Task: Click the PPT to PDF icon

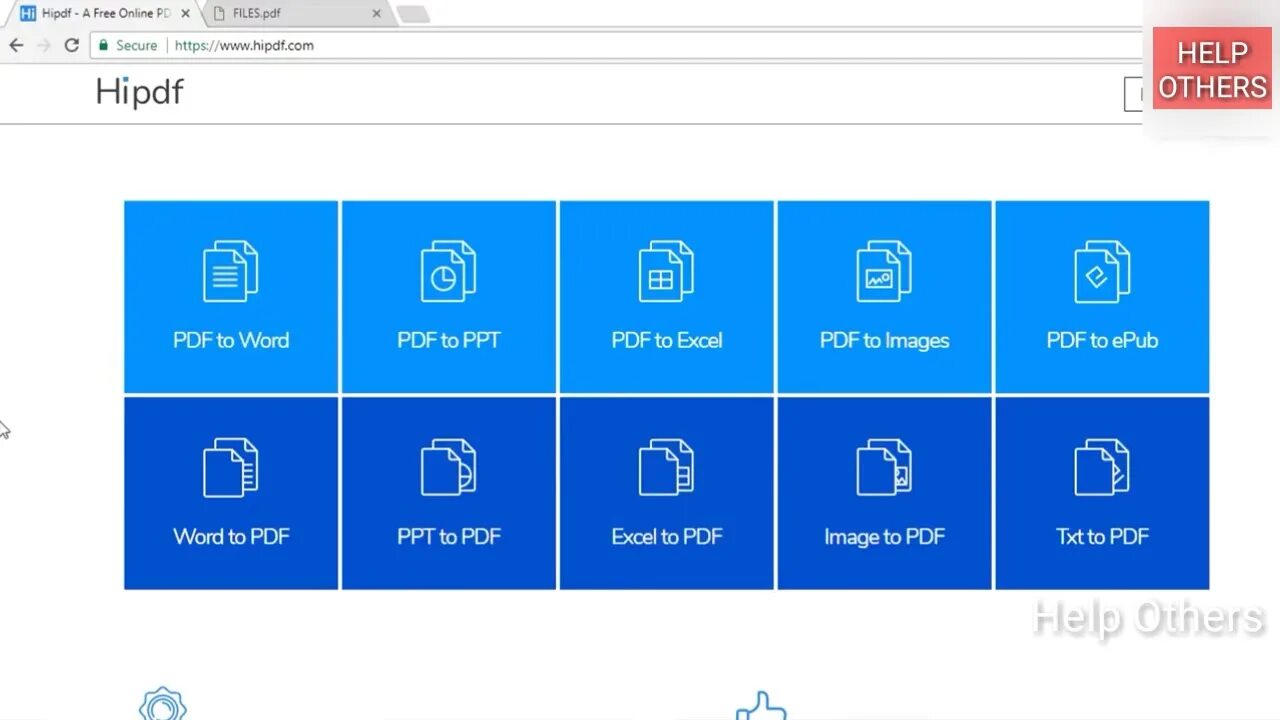Action: 448,467
